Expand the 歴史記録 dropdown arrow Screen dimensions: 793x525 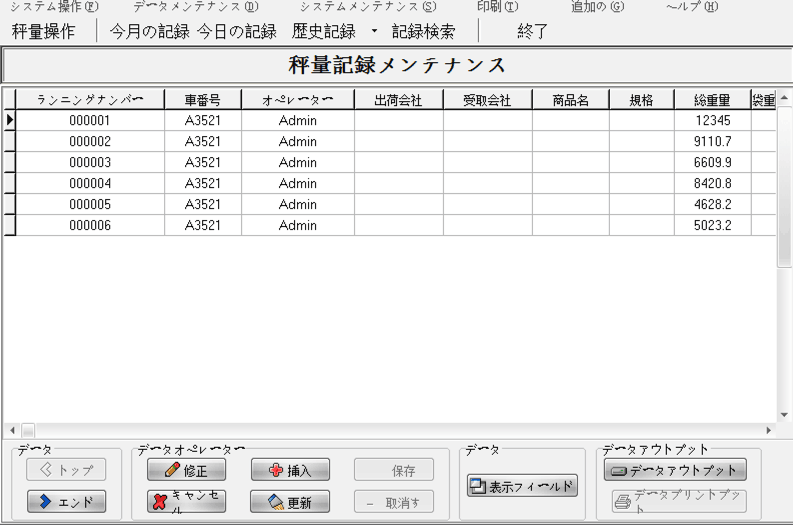click(x=374, y=31)
